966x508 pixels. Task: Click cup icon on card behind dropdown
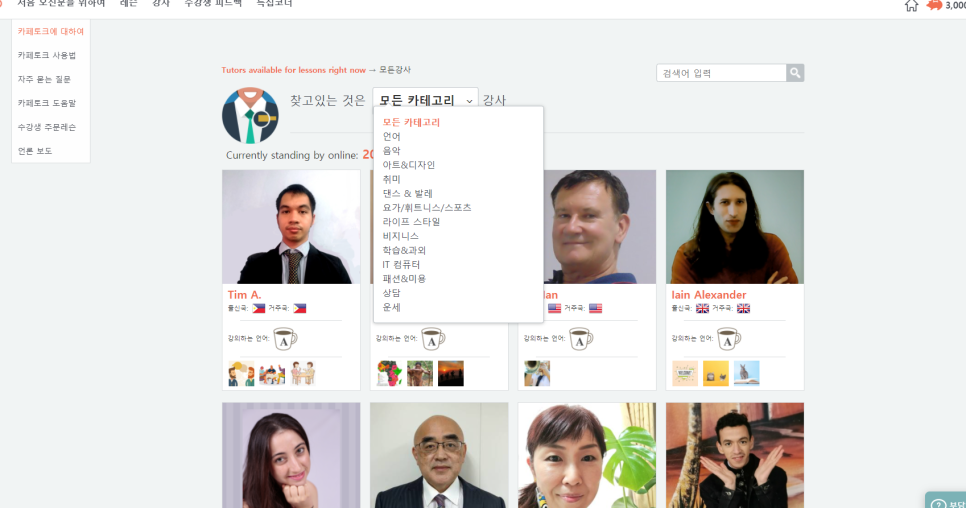coord(432,339)
